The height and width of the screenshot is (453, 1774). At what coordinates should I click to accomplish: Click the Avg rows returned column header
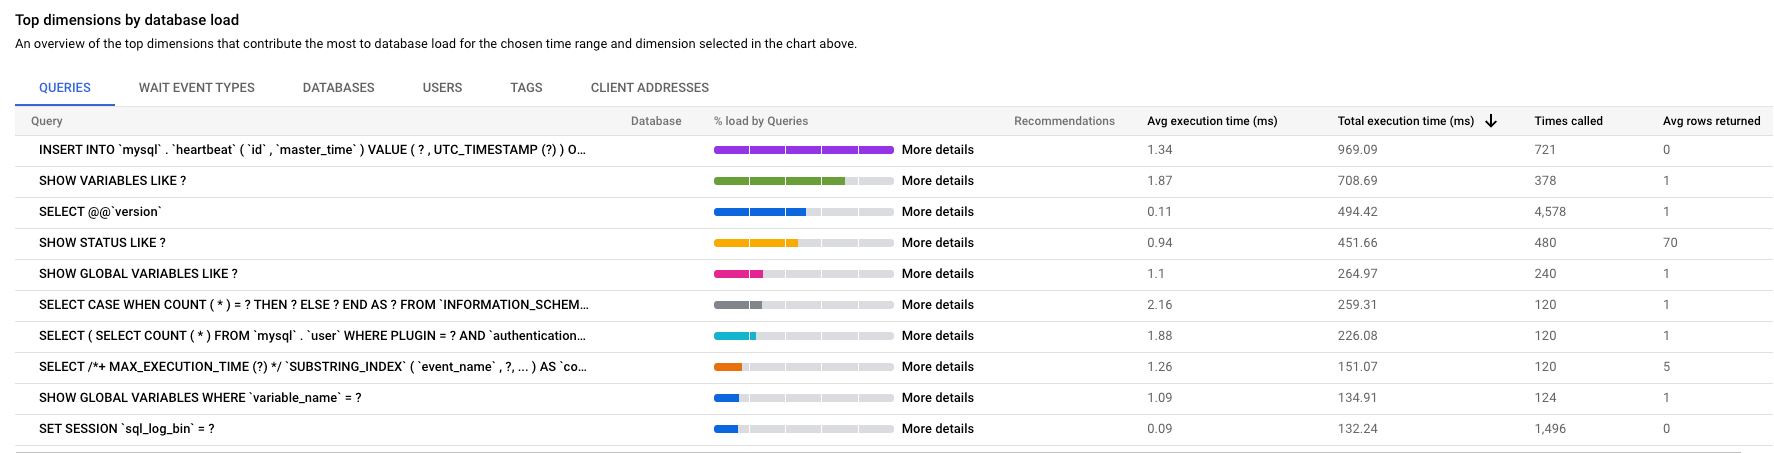[x=1711, y=121]
